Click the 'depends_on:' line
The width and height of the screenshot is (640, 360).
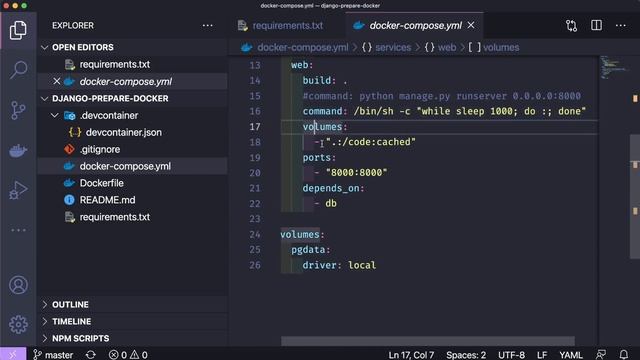(333, 188)
